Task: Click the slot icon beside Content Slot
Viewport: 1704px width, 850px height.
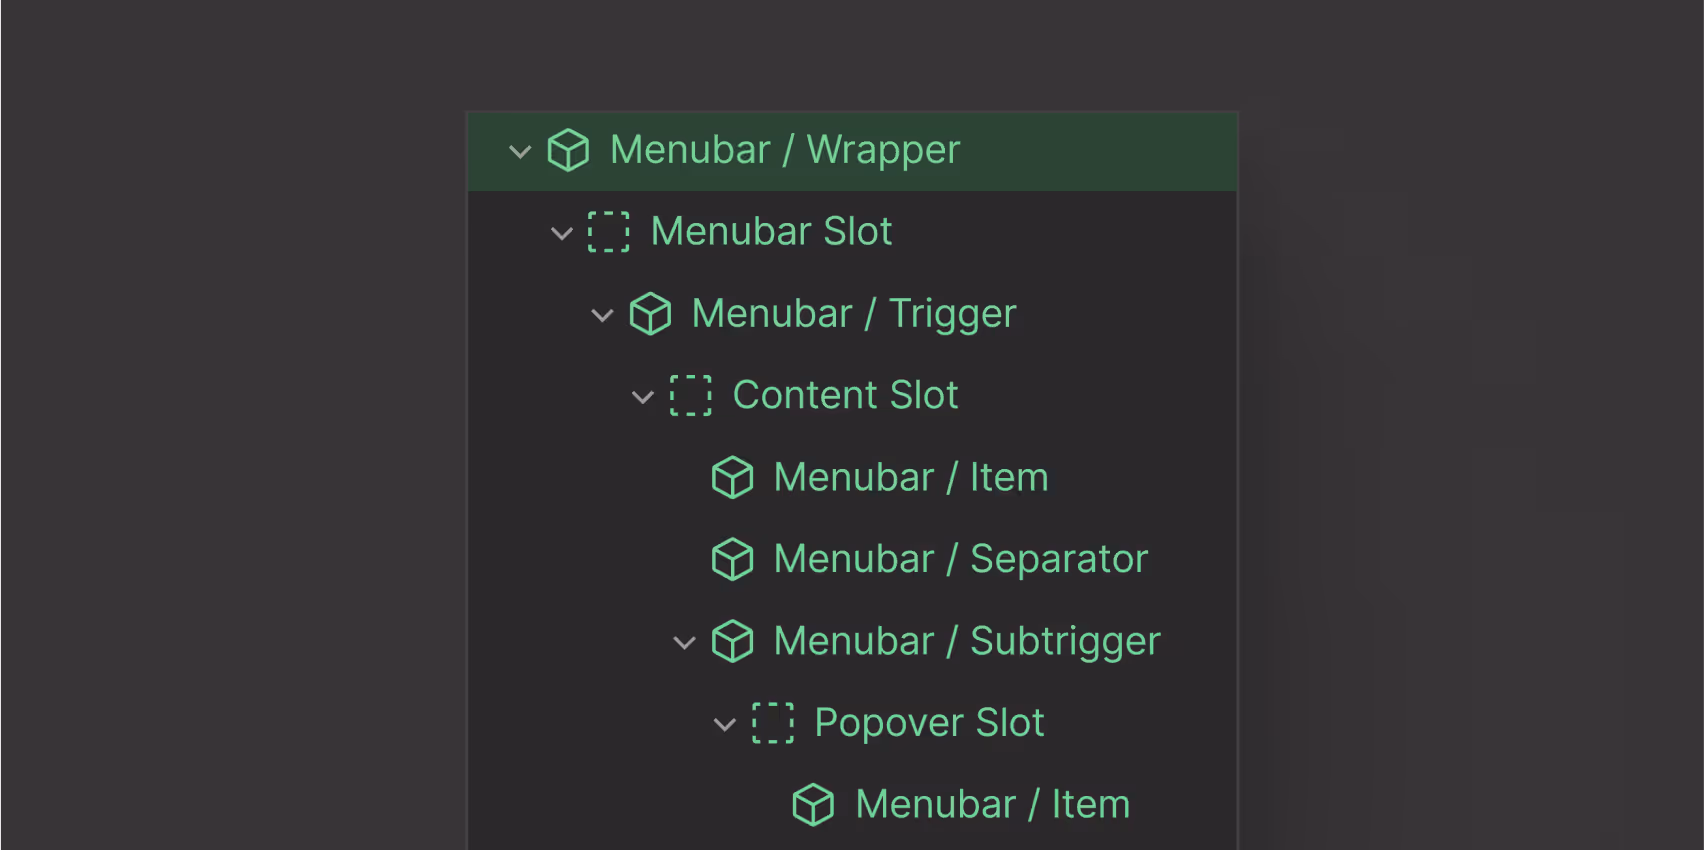Action: 691,395
